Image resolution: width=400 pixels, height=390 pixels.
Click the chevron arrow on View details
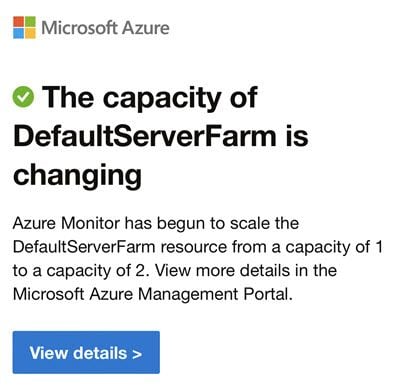click(x=137, y=354)
